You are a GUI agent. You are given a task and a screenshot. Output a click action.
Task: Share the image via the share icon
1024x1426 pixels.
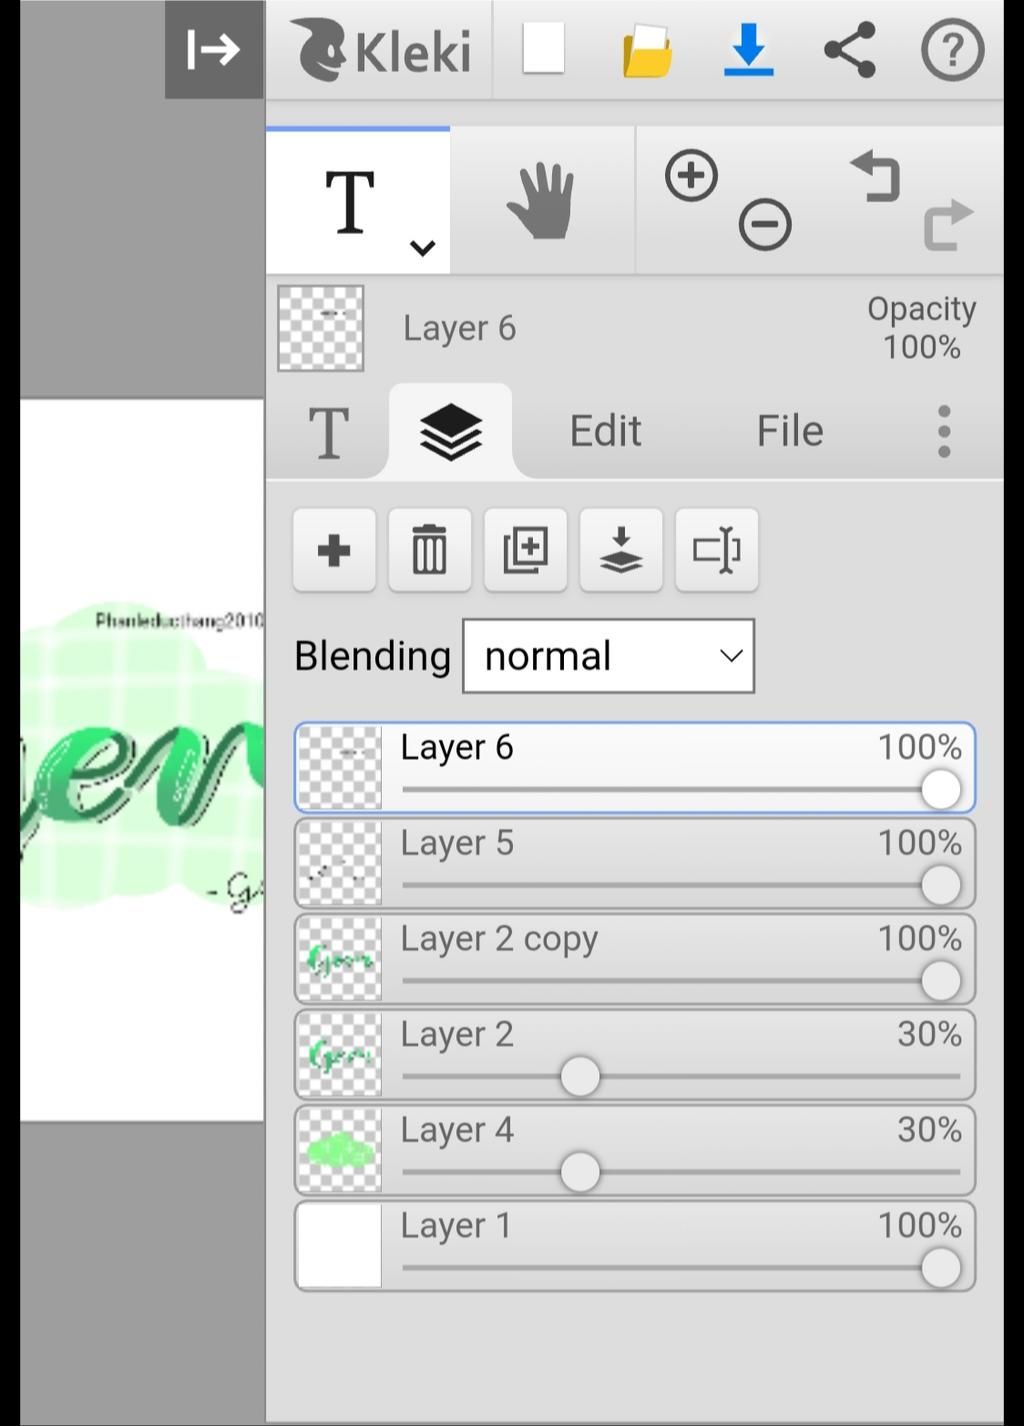pos(850,50)
